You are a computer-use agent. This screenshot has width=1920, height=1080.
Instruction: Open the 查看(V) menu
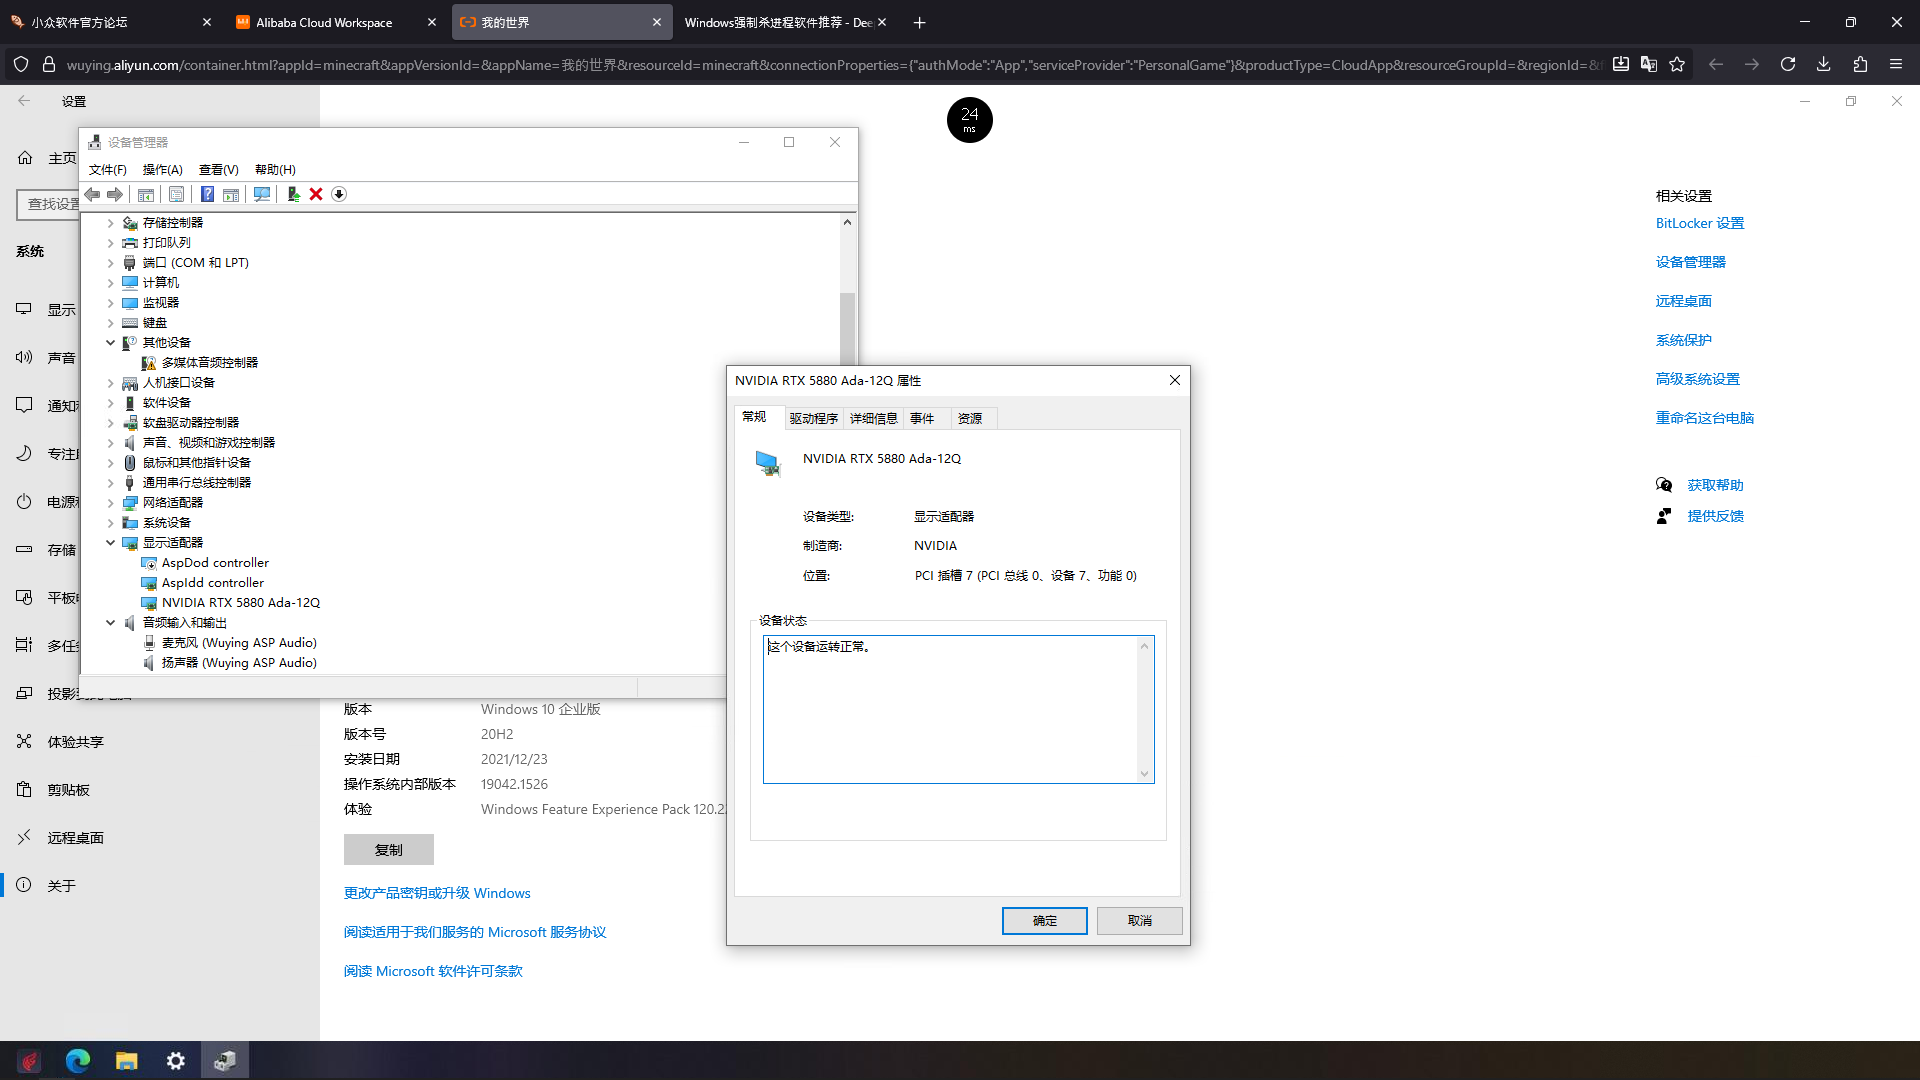click(218, 169)
